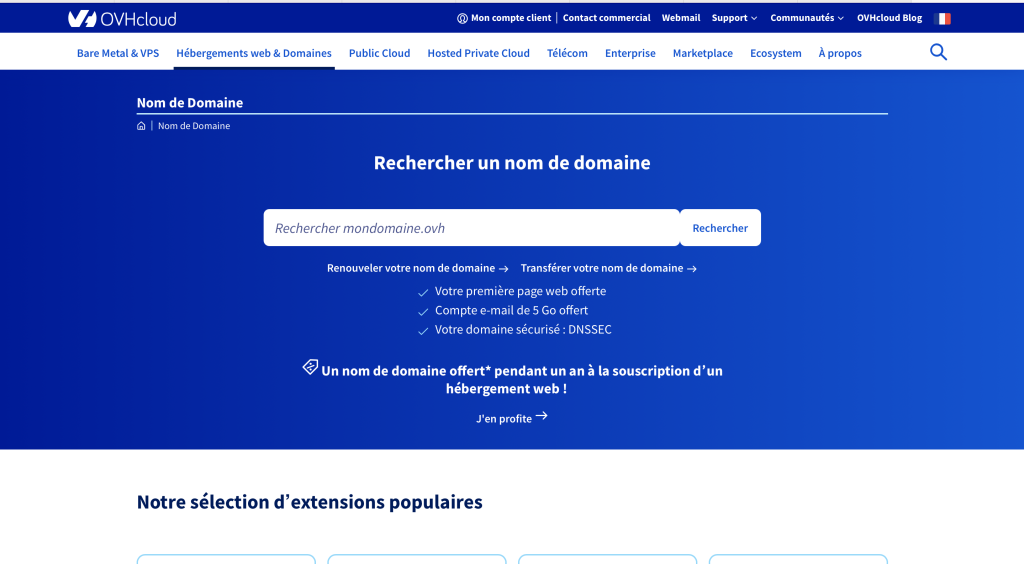Click the J'en profite link
1024x564 pixels.
coord(511,418)
